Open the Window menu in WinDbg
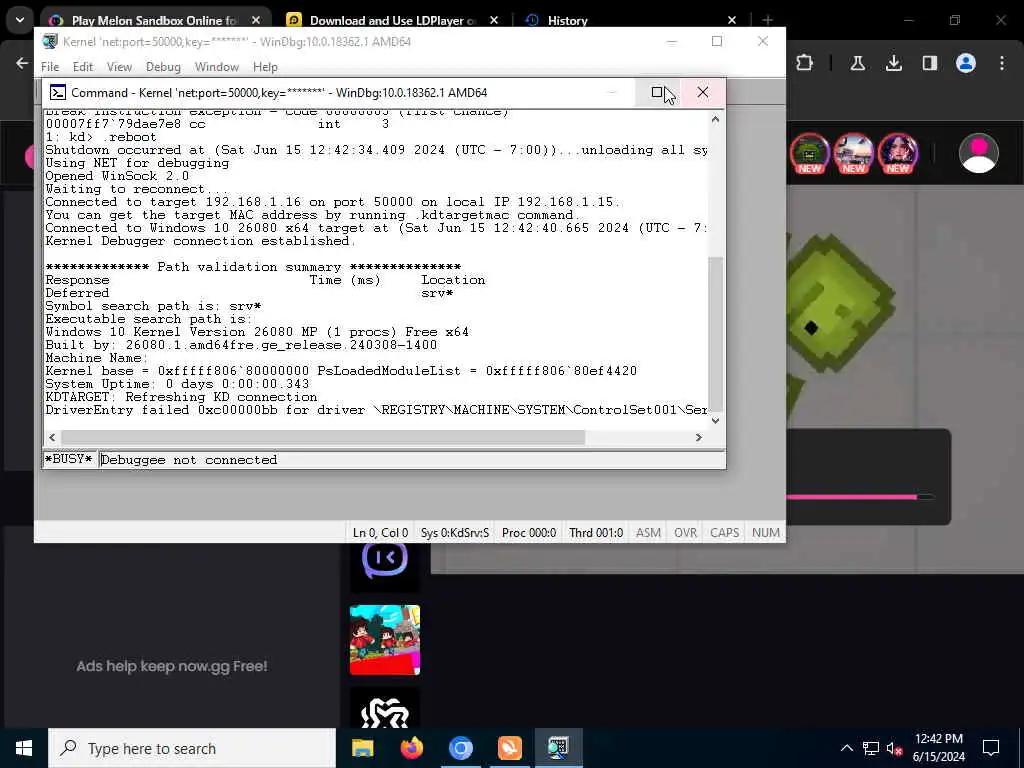The height and width of the screenshot is (768, 1024). pos(217,67)
